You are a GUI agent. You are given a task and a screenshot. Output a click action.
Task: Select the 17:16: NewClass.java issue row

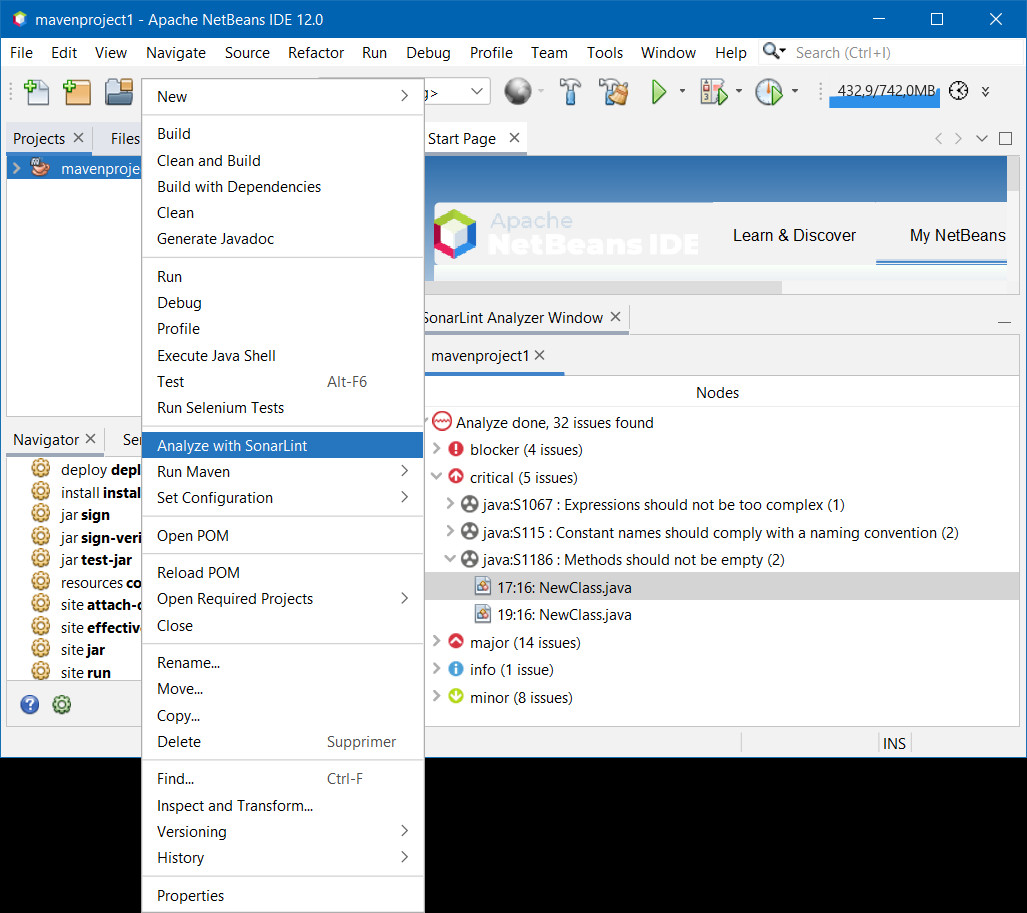coord(722,587)
